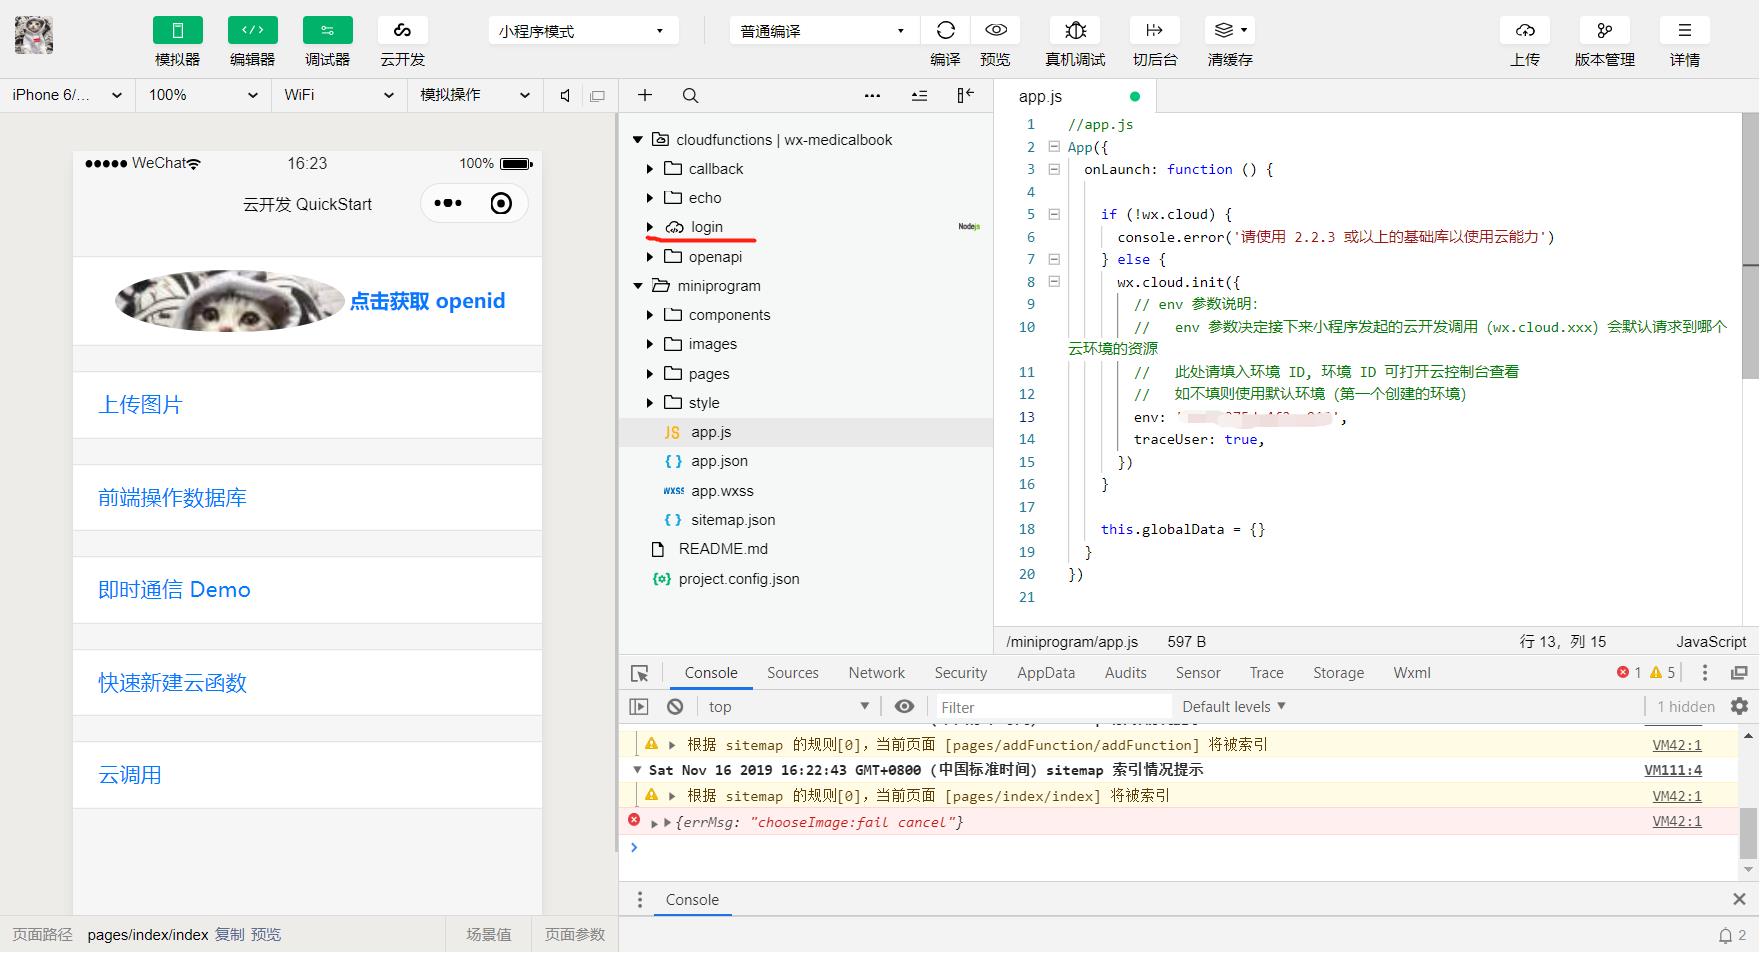The width and height of the screenshot is (1760, 953).
Task: Expand the login cloud function folder
Action: pos(649,227)
